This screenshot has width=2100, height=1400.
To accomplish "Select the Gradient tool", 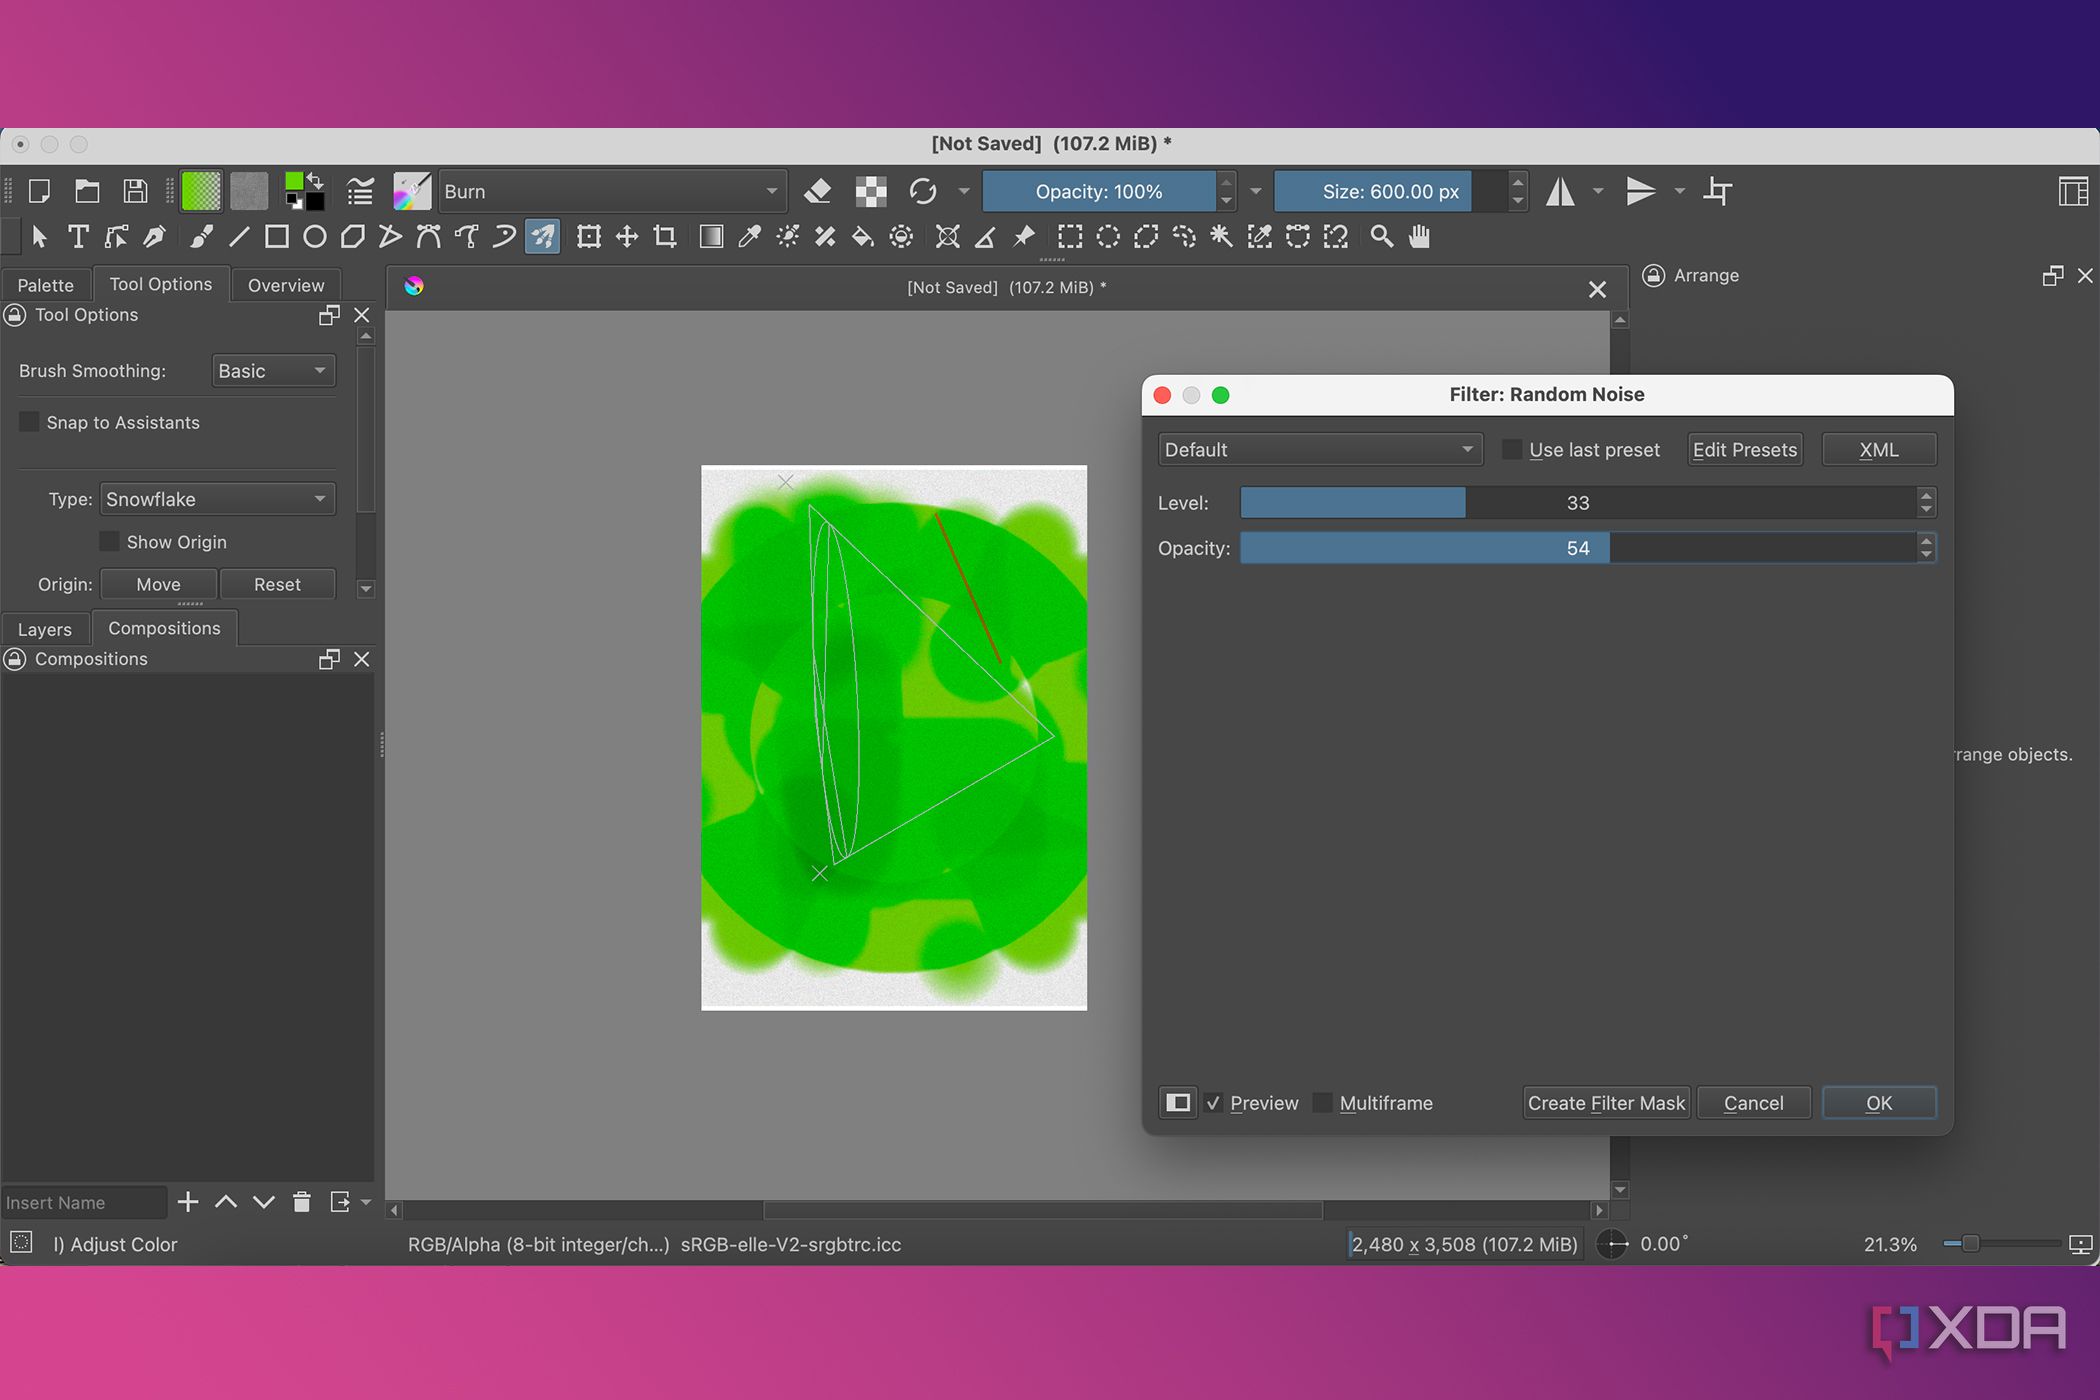I will pyautogui.click(x=711, y=237).
